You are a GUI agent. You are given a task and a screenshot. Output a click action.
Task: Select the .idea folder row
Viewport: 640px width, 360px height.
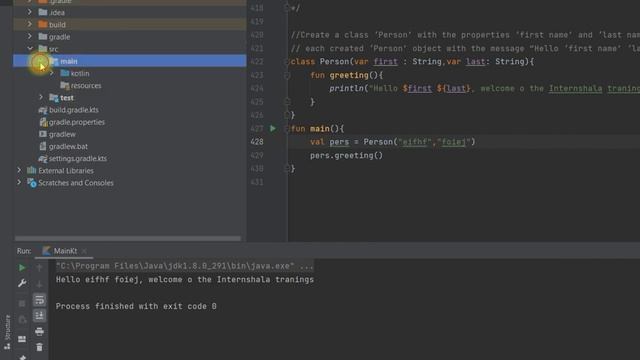130,12
